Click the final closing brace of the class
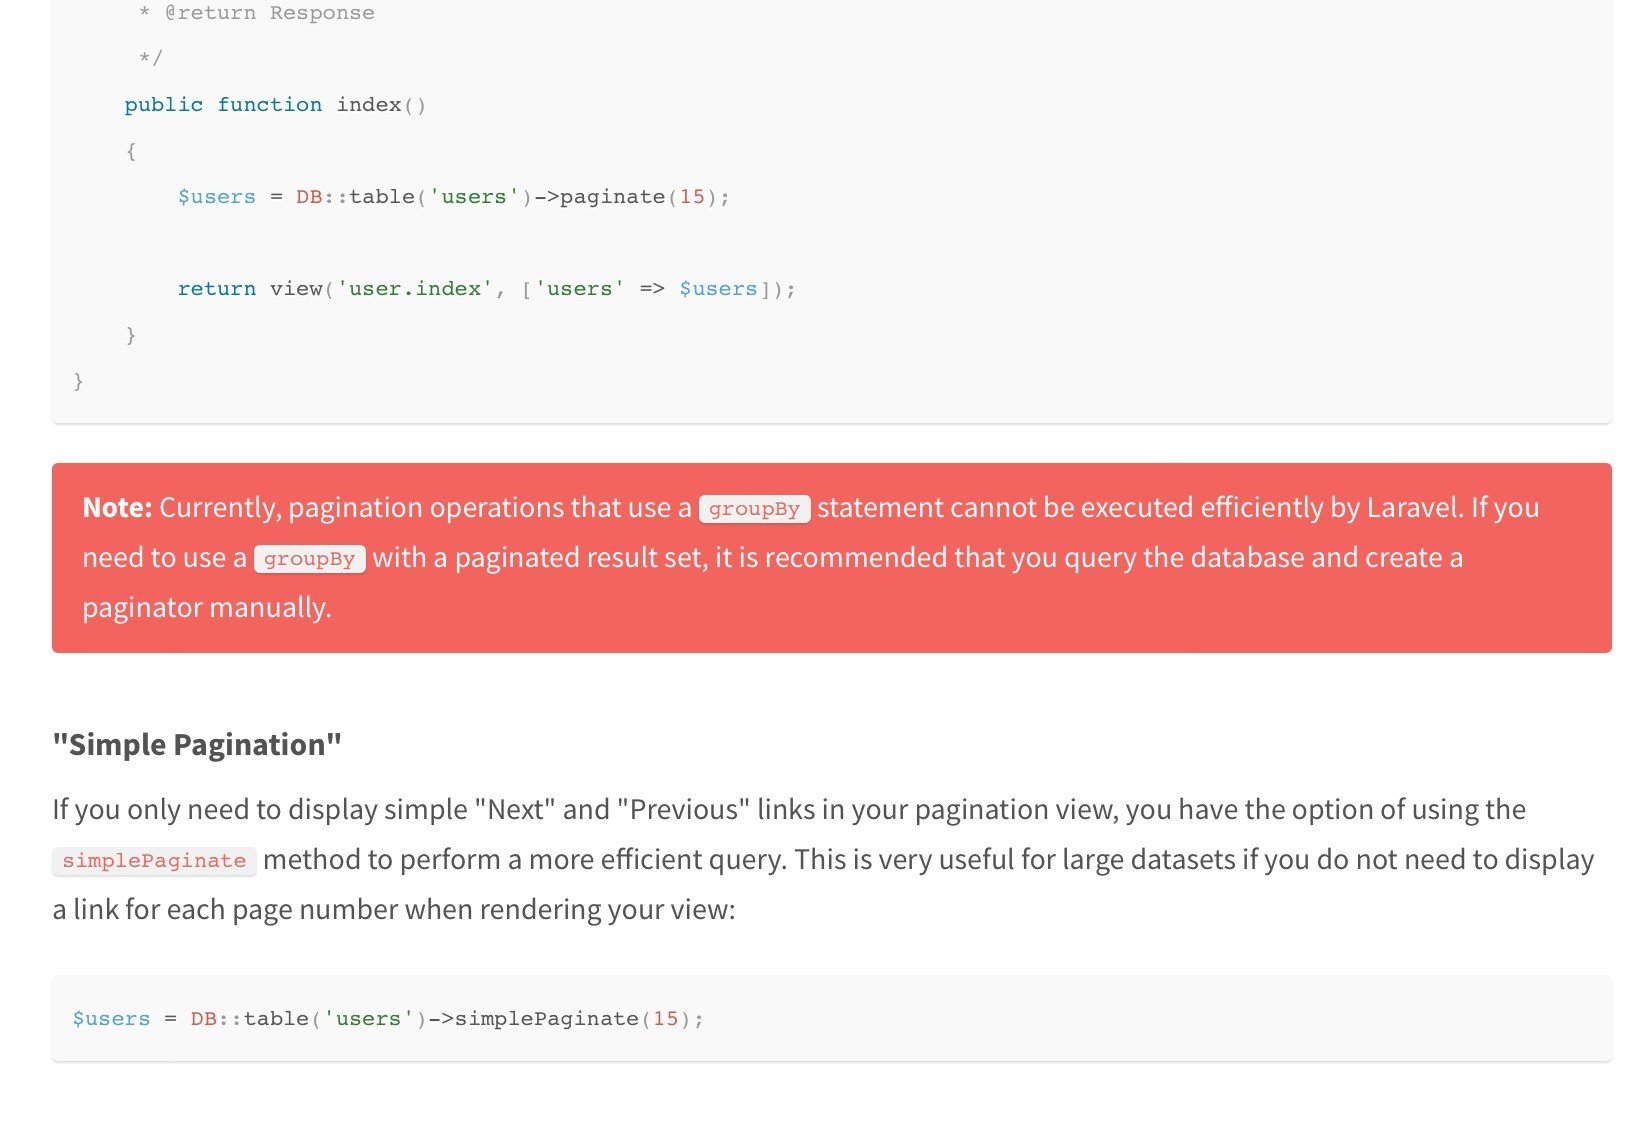 (78, 381)
